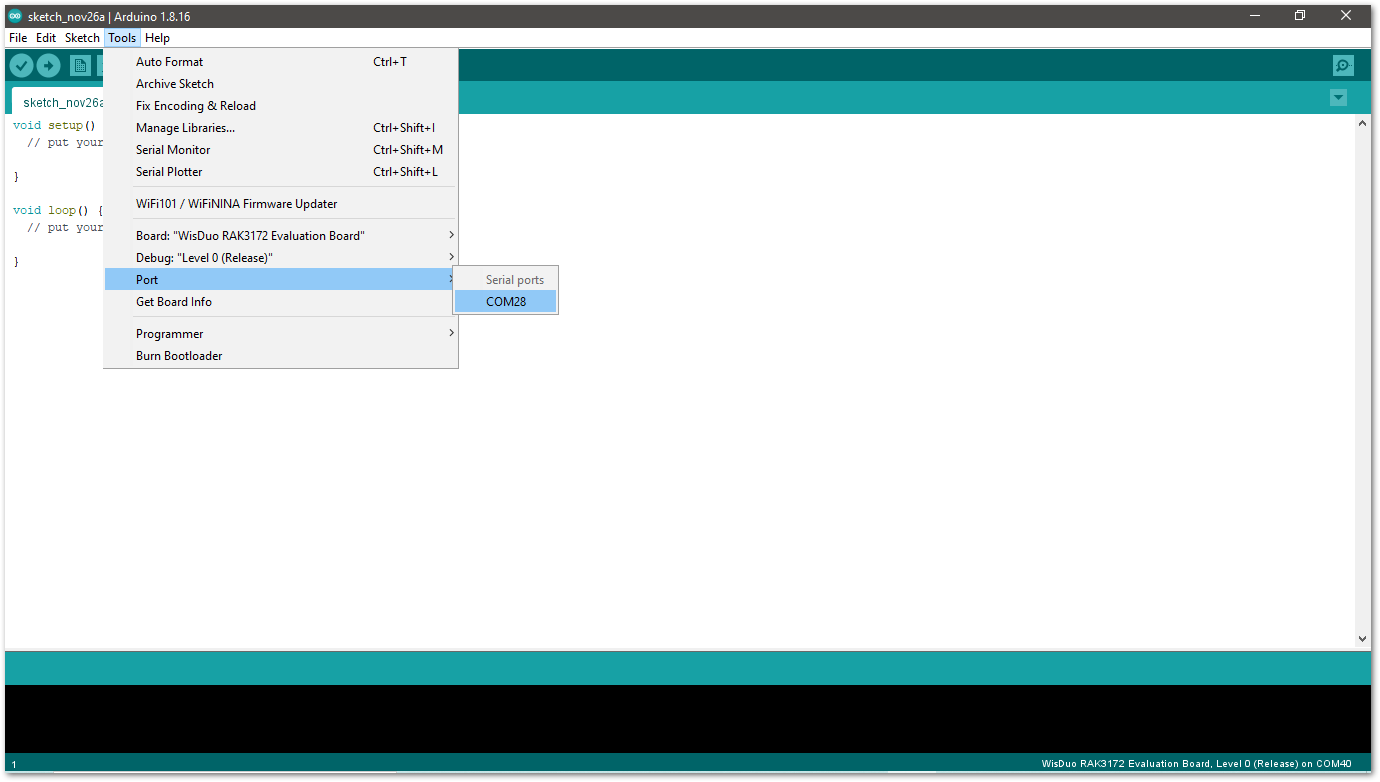Select COM28 serial port
This screenshot has height=782, width=1380.
[506, 302]
